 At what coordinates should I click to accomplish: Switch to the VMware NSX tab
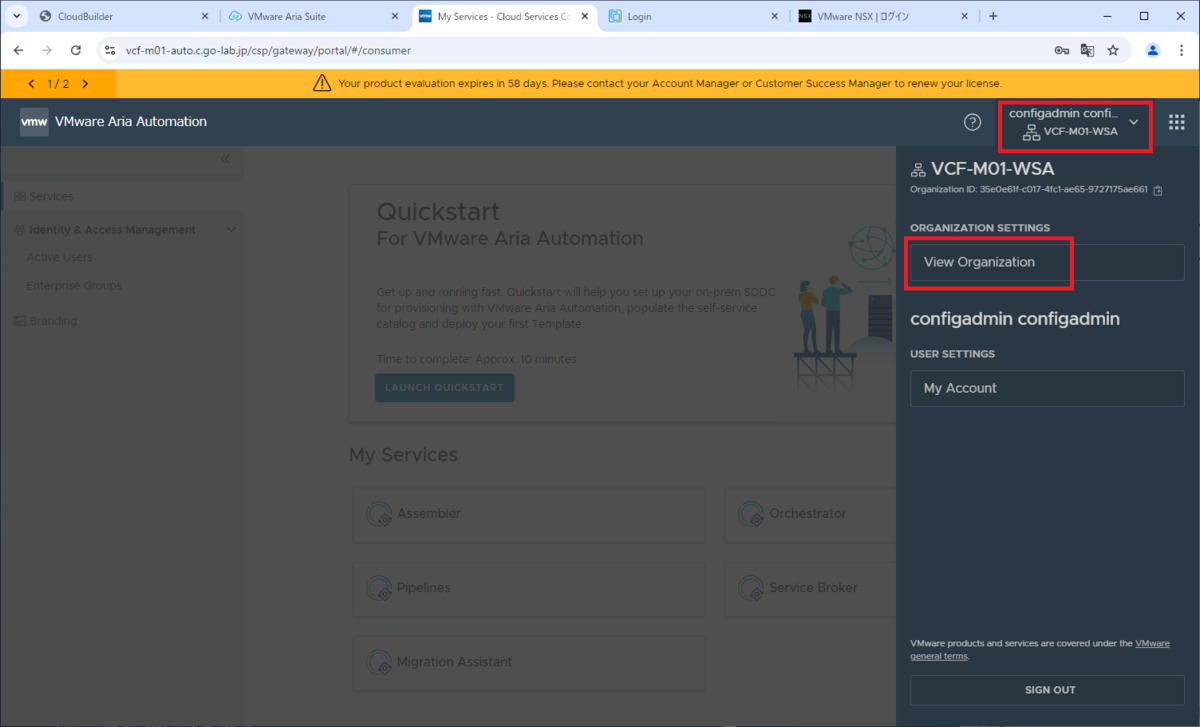coord(884,16)
